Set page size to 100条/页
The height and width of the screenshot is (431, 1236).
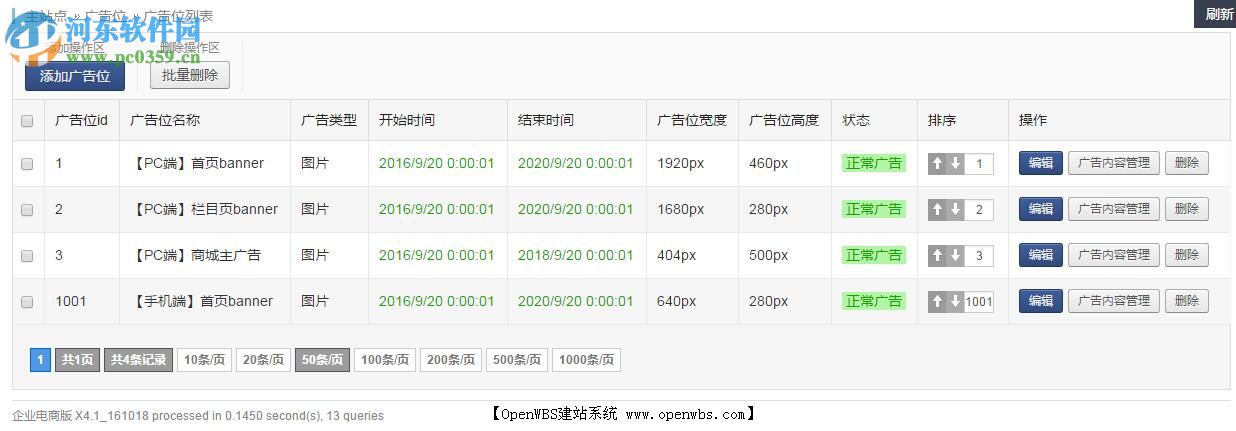click(x=385, y=360)
